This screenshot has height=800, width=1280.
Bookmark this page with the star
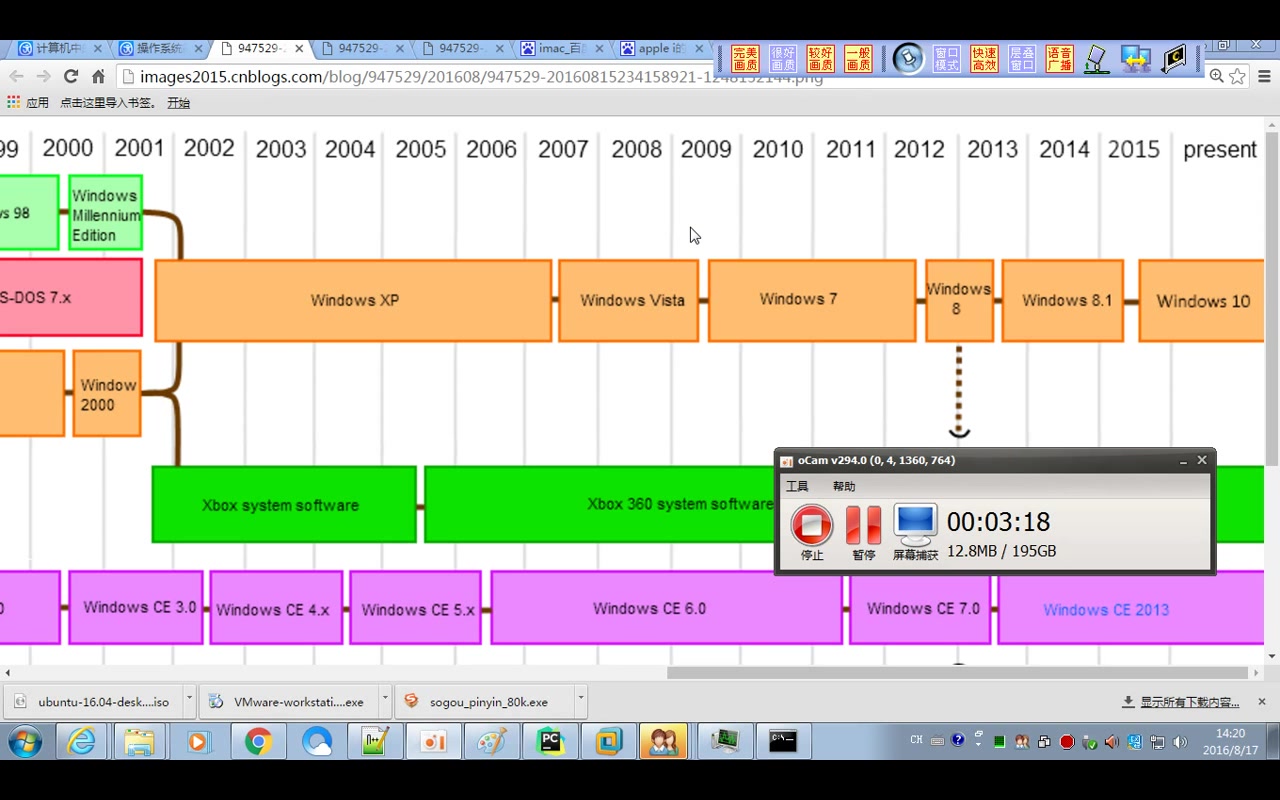tap(1238, 76)
